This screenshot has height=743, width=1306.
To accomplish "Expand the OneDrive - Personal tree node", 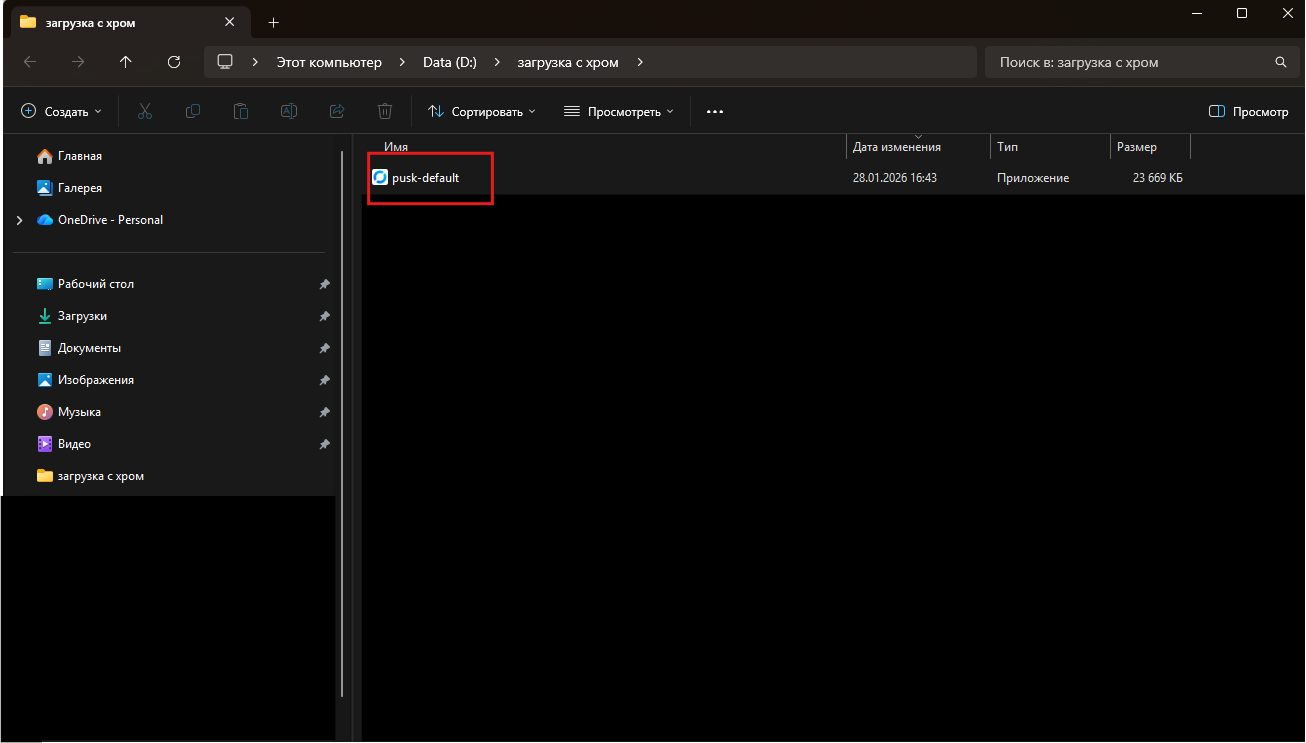I will [x=19, y=220].
